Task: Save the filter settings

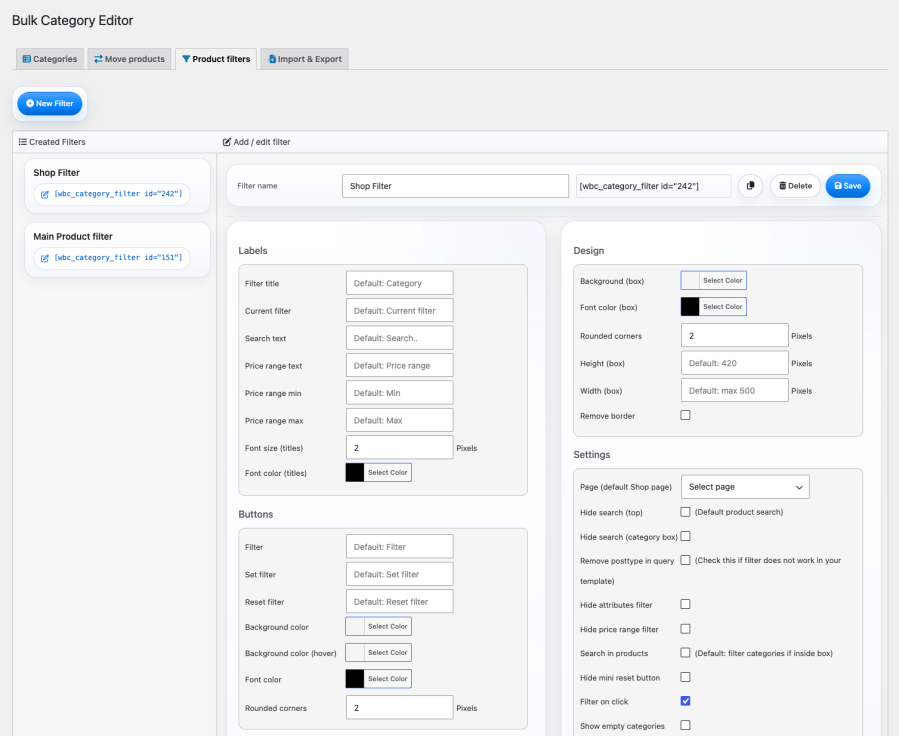Action: pos(847,186)
